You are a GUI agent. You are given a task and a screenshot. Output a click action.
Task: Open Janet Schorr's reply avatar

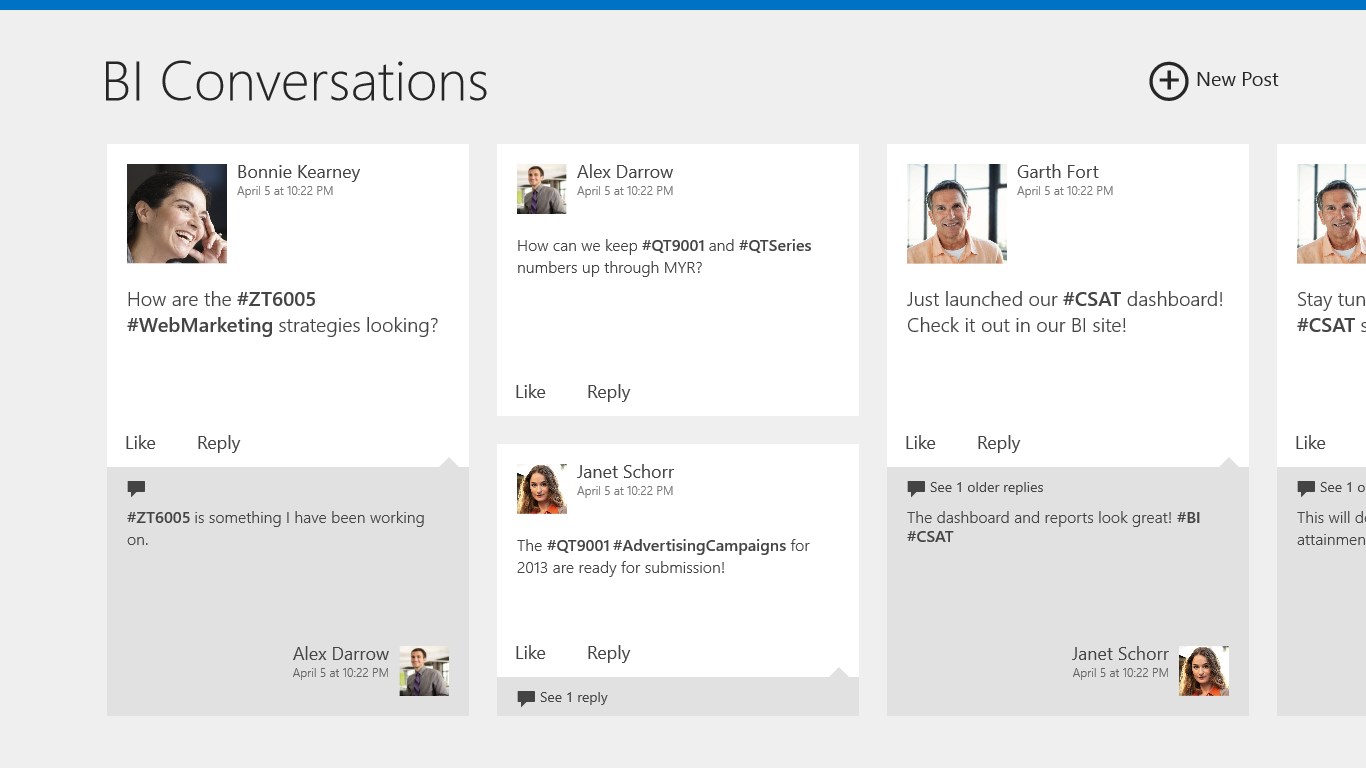click(x=1204, y=671)
